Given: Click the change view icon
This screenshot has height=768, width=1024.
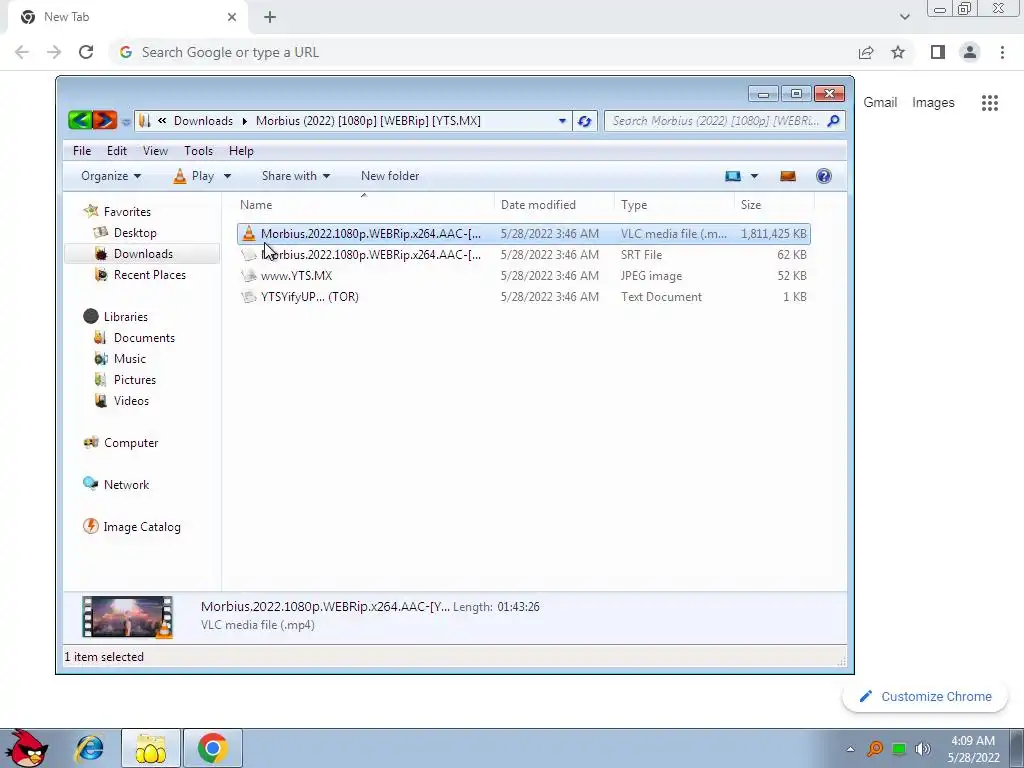Looking at the screenshot, I should (733, 176).
